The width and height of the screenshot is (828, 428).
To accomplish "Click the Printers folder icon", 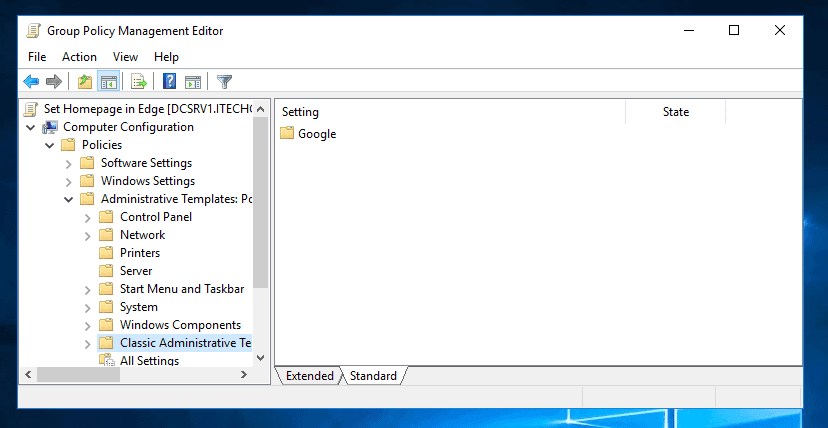I will [x=106, y=252].
